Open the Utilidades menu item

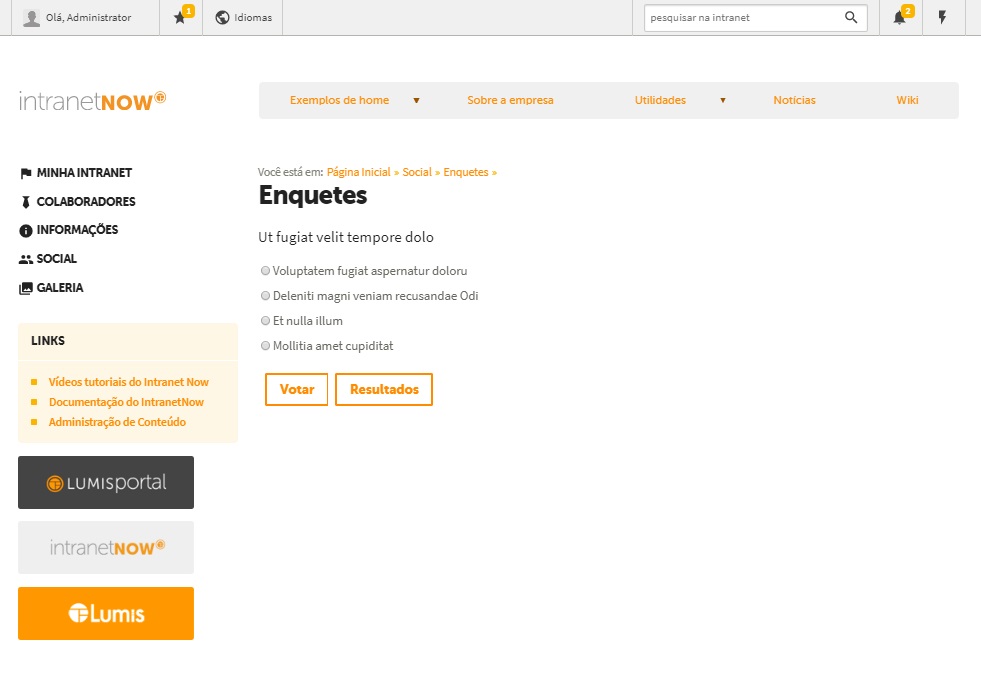(x=660, y=100)
